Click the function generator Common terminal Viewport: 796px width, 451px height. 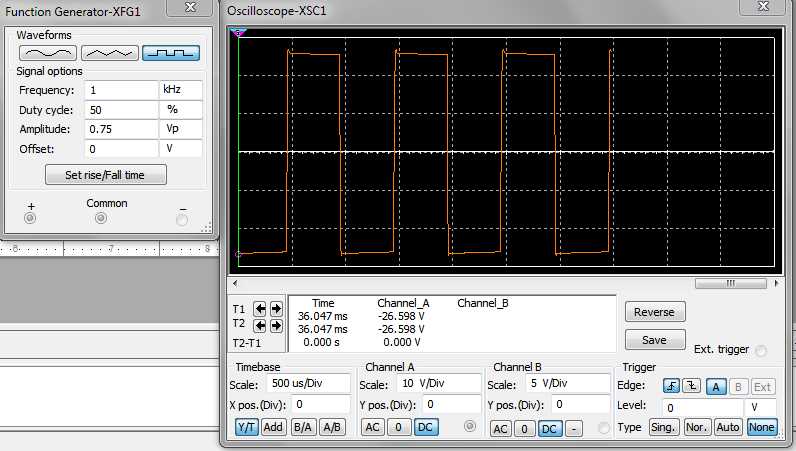[x=101, y=218]
